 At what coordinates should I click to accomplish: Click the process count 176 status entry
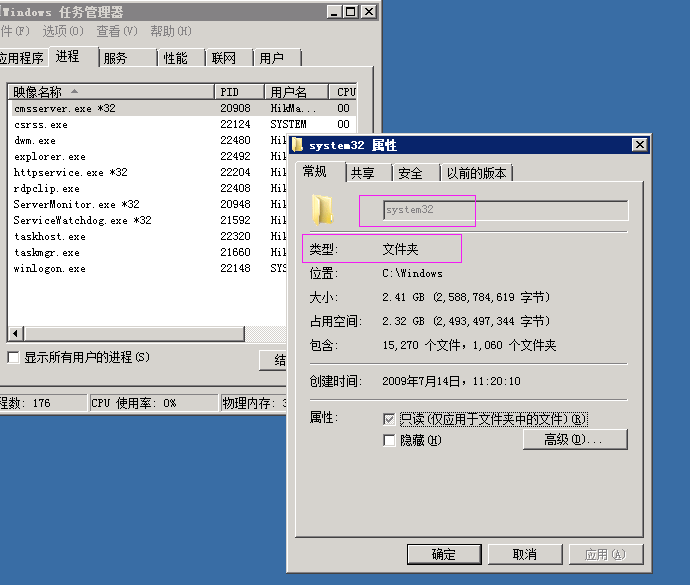pos(43,403)
